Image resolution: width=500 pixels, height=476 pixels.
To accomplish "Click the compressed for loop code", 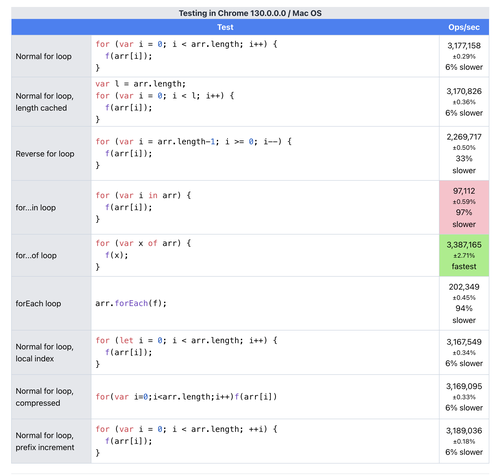I will (x=186, y=397).
